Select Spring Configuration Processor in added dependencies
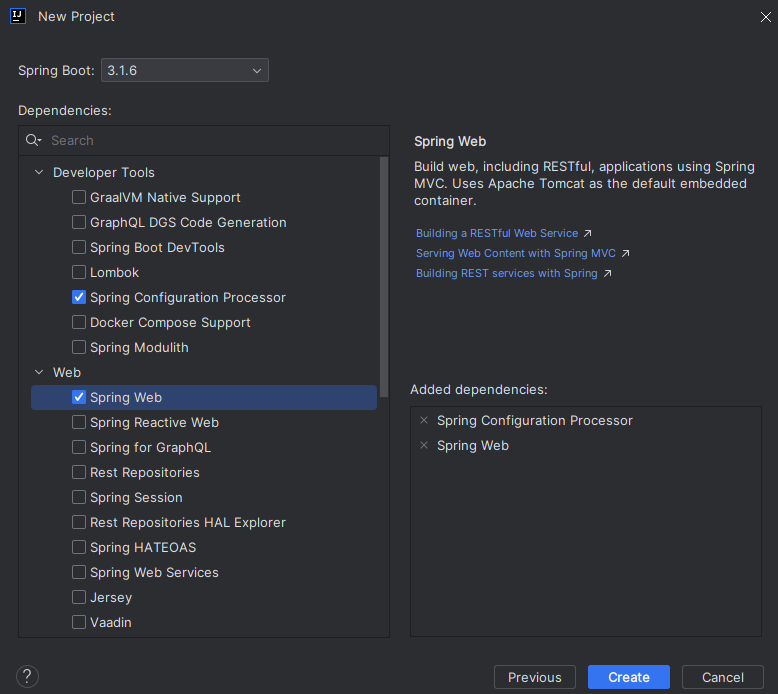 tap(534, 420)
